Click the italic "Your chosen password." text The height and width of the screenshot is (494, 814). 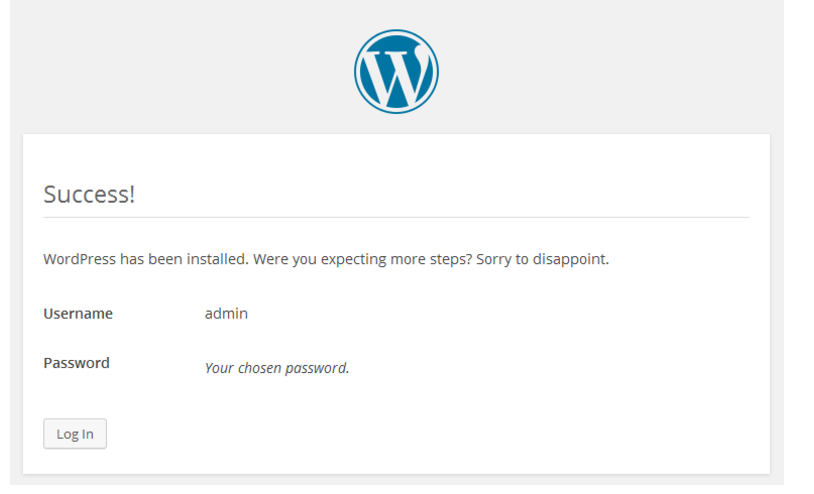pyautogui.click(x=277, y=368)
